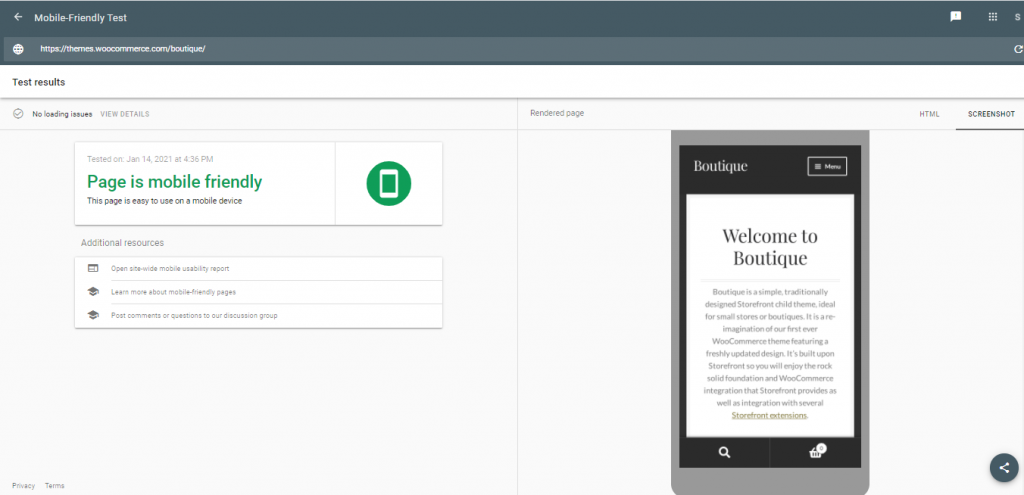Click the 'Tested on: Jan 14, 2021' text
This screenshot has width=1024, height=495.
click(150, 159)
